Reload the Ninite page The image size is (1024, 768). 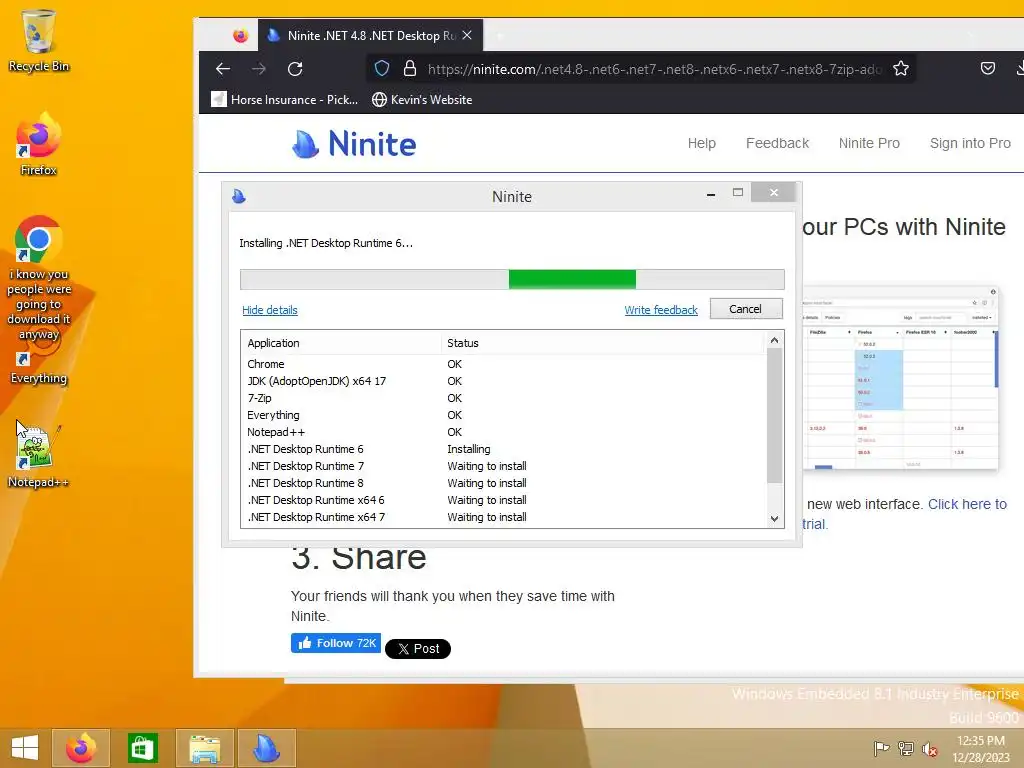click(x=295, y=69)
